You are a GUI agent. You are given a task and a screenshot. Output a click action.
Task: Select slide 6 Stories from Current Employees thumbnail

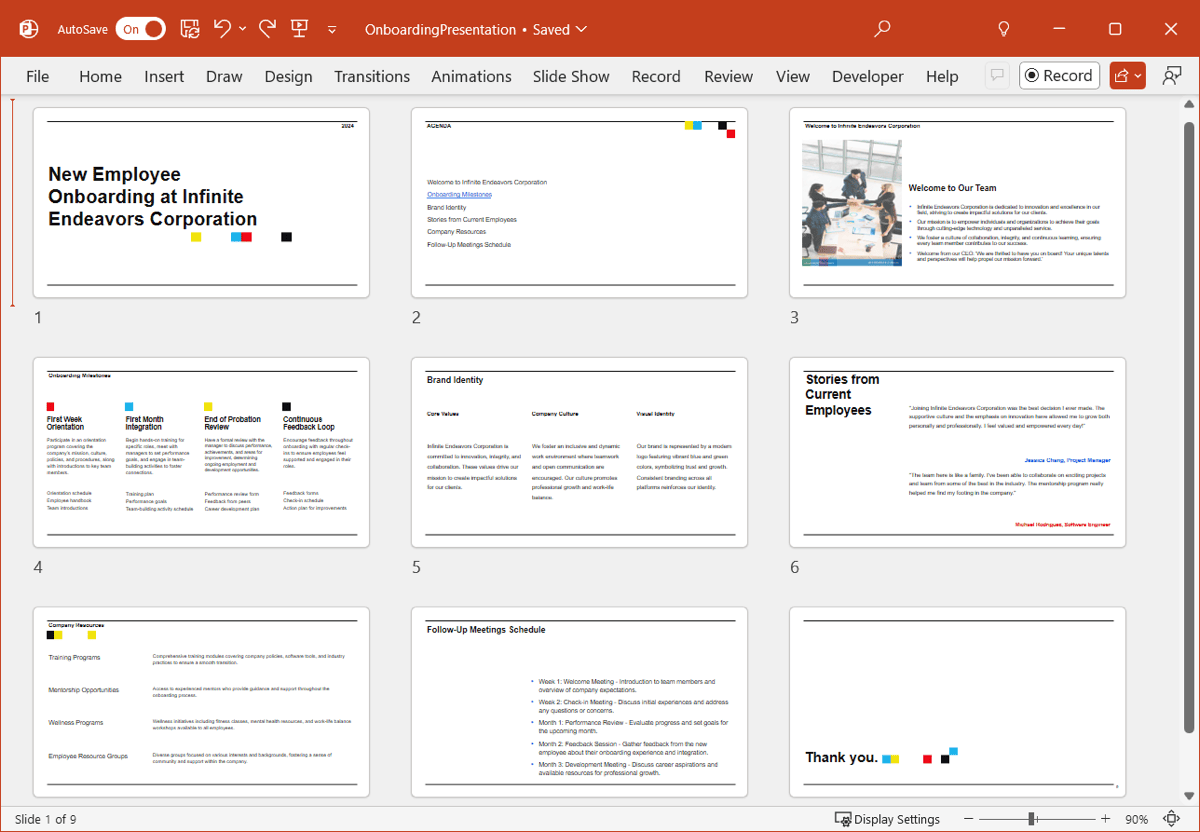pyautogui.click(x=957, y=452)
